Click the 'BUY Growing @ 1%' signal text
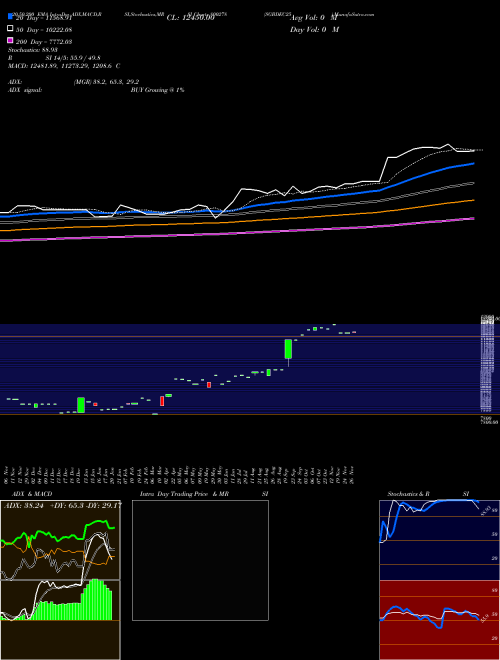This screenshot has height=660, width=500. click(x=157, y=90)
